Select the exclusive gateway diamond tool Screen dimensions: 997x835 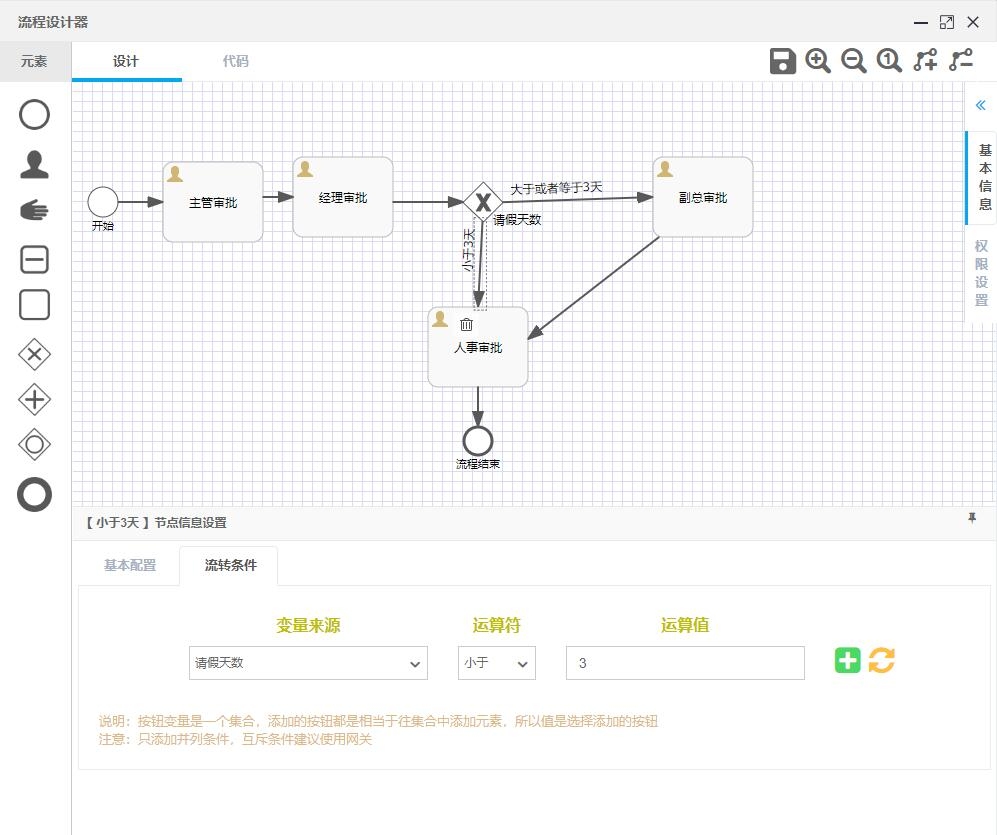[x=34, y=355]
